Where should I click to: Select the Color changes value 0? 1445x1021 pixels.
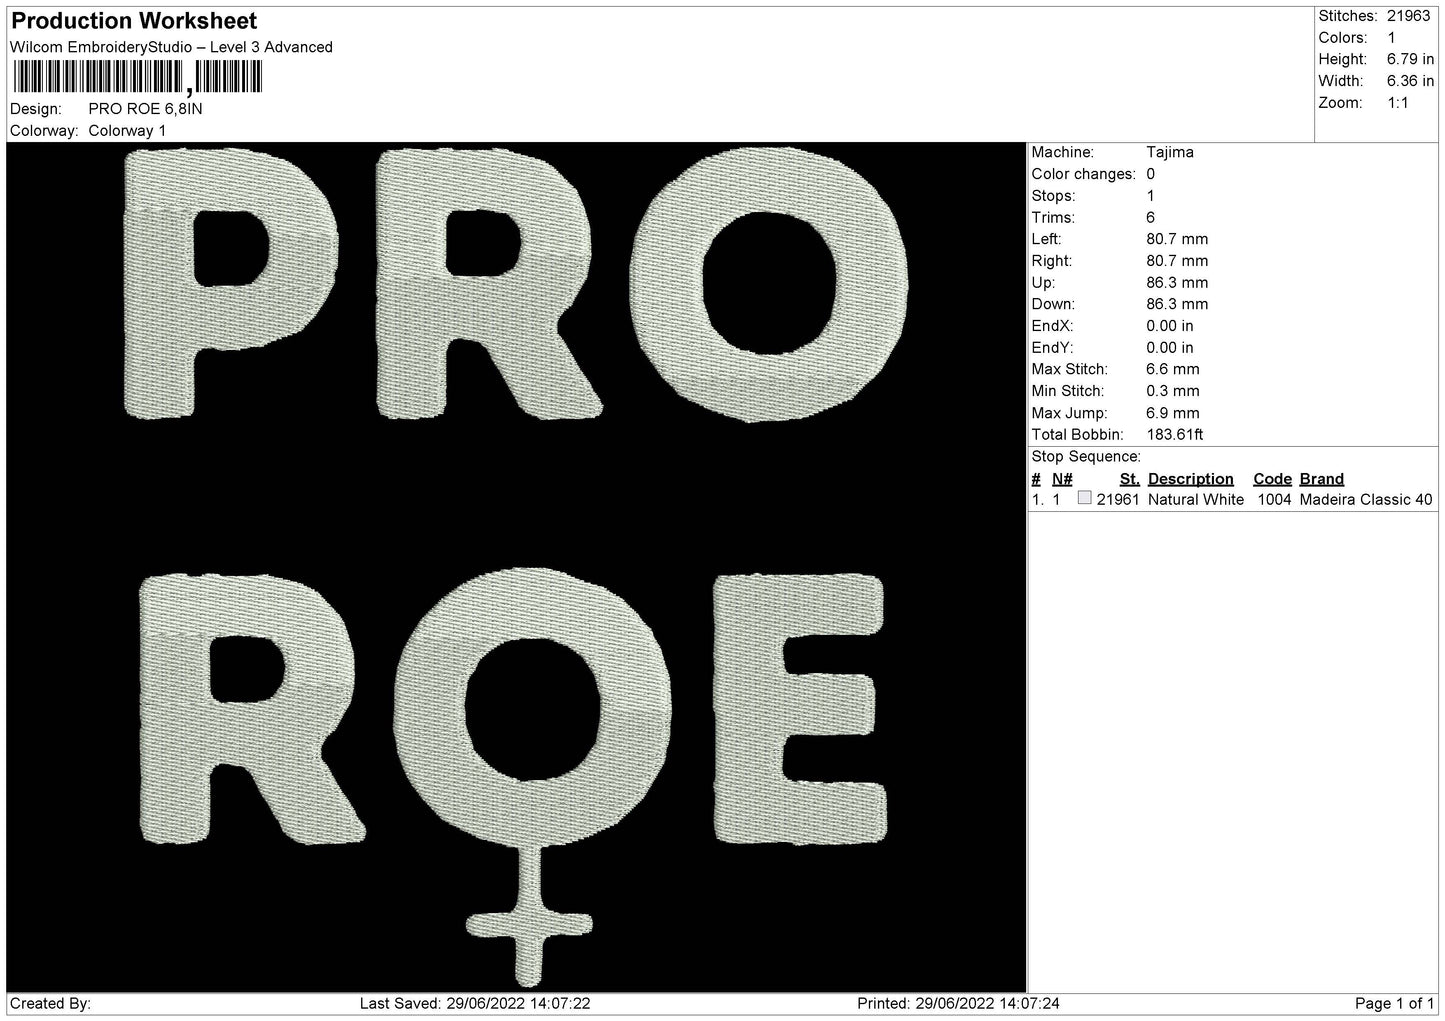pyautogui.click(x=1150, y=174)
